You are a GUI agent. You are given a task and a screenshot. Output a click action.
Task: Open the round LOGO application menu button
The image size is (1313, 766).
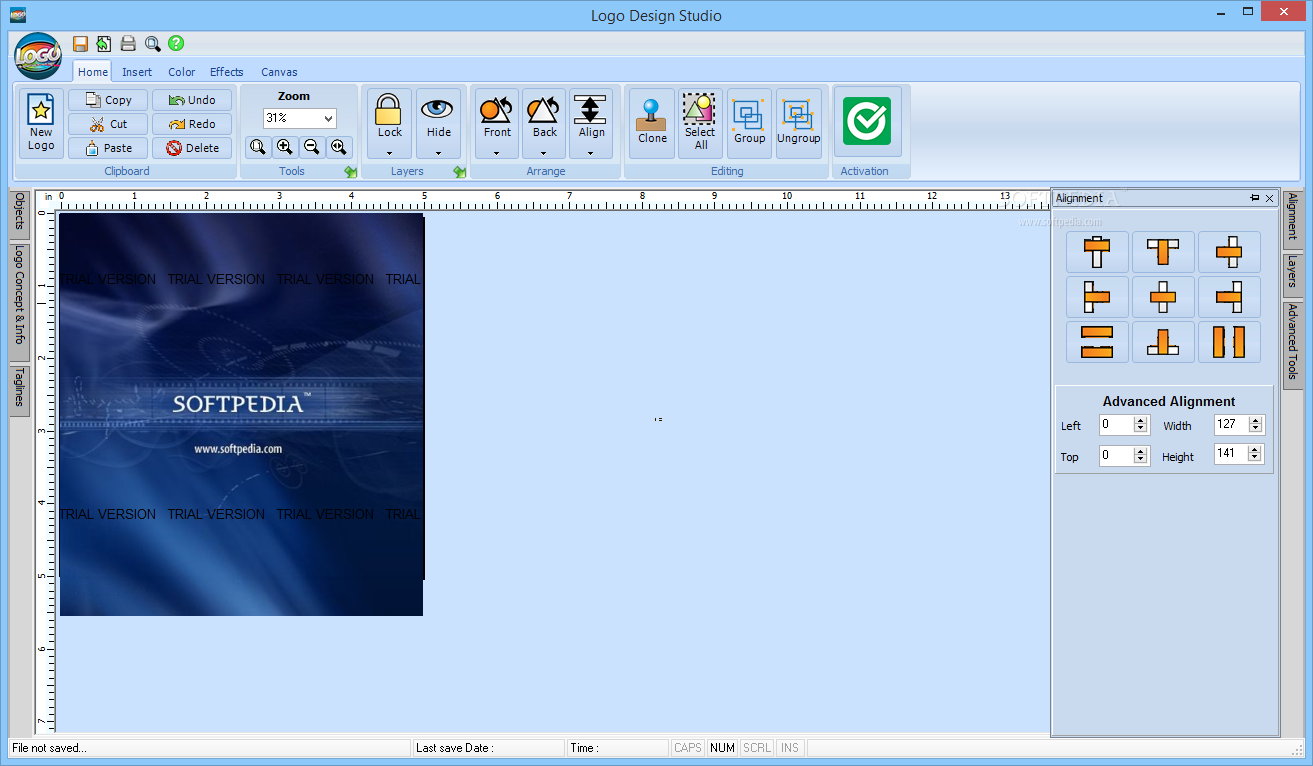click(x=38, y=54)
